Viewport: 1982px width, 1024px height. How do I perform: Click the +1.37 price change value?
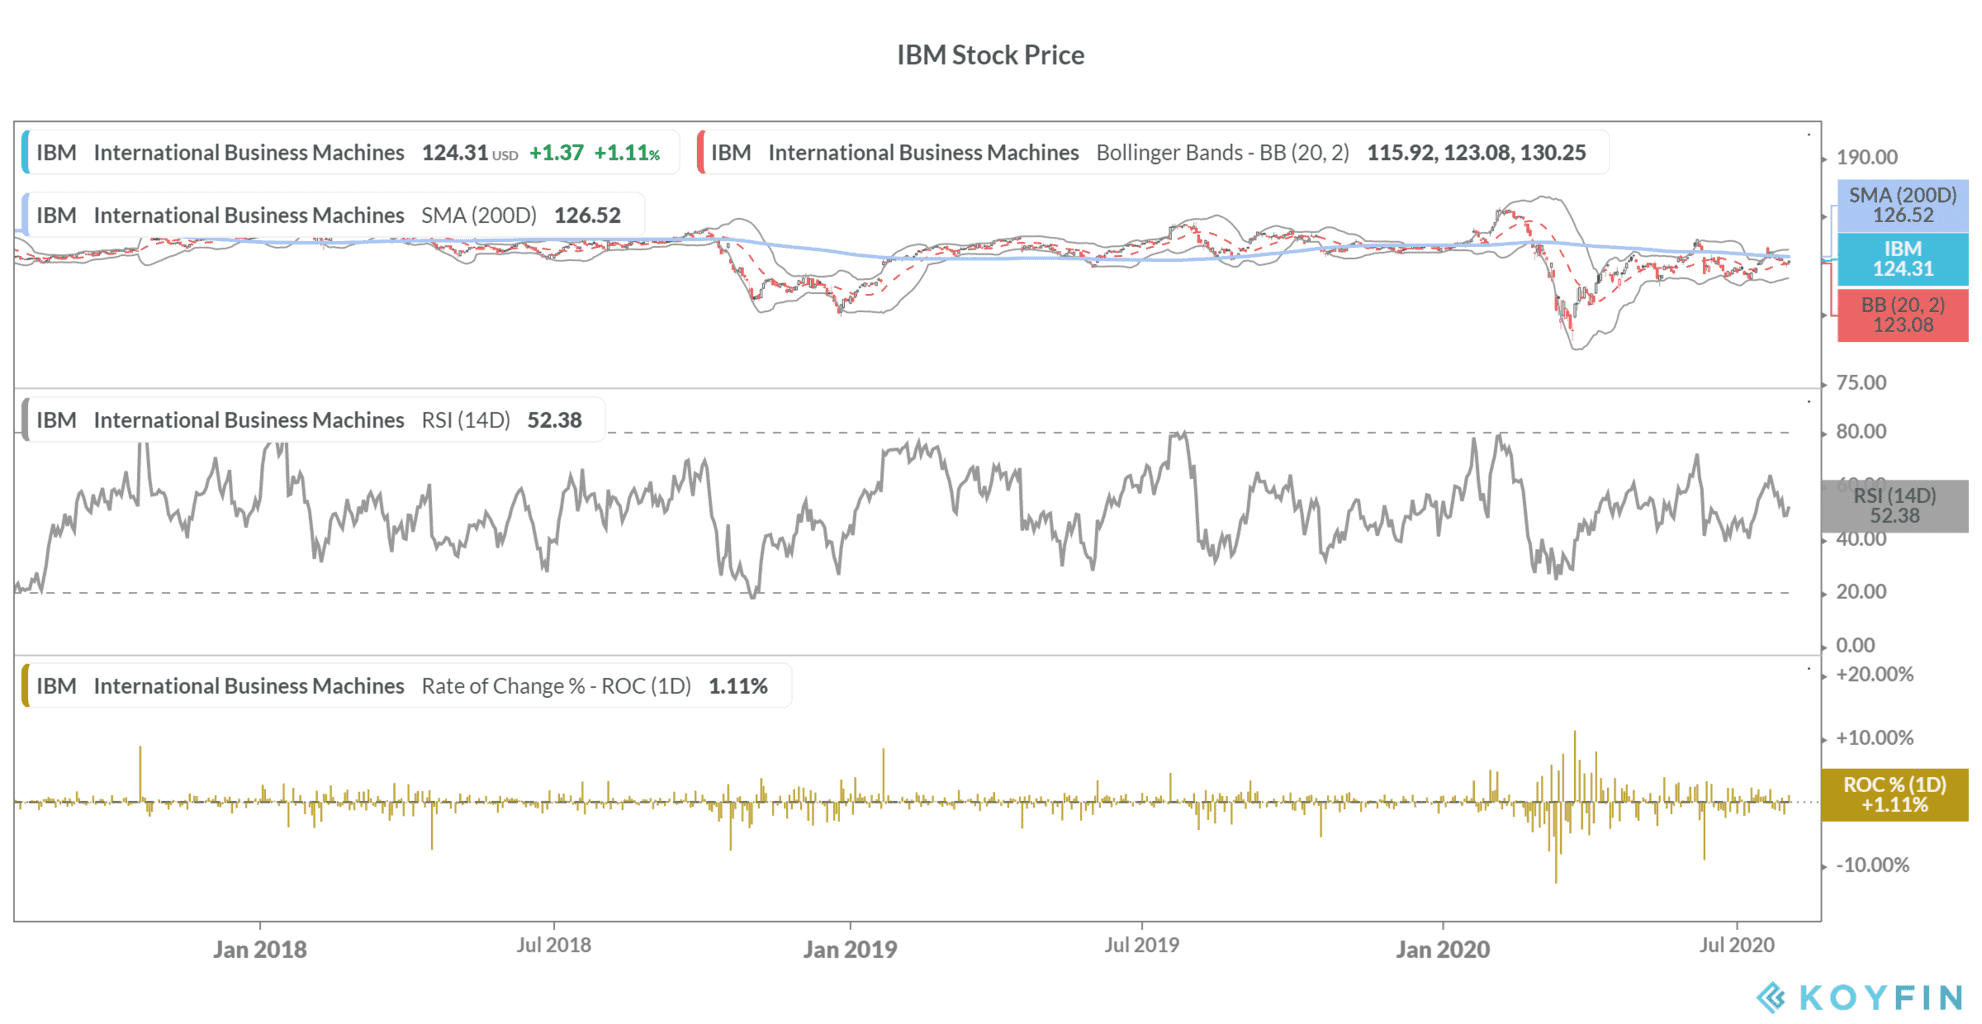(x=556, y=153)
